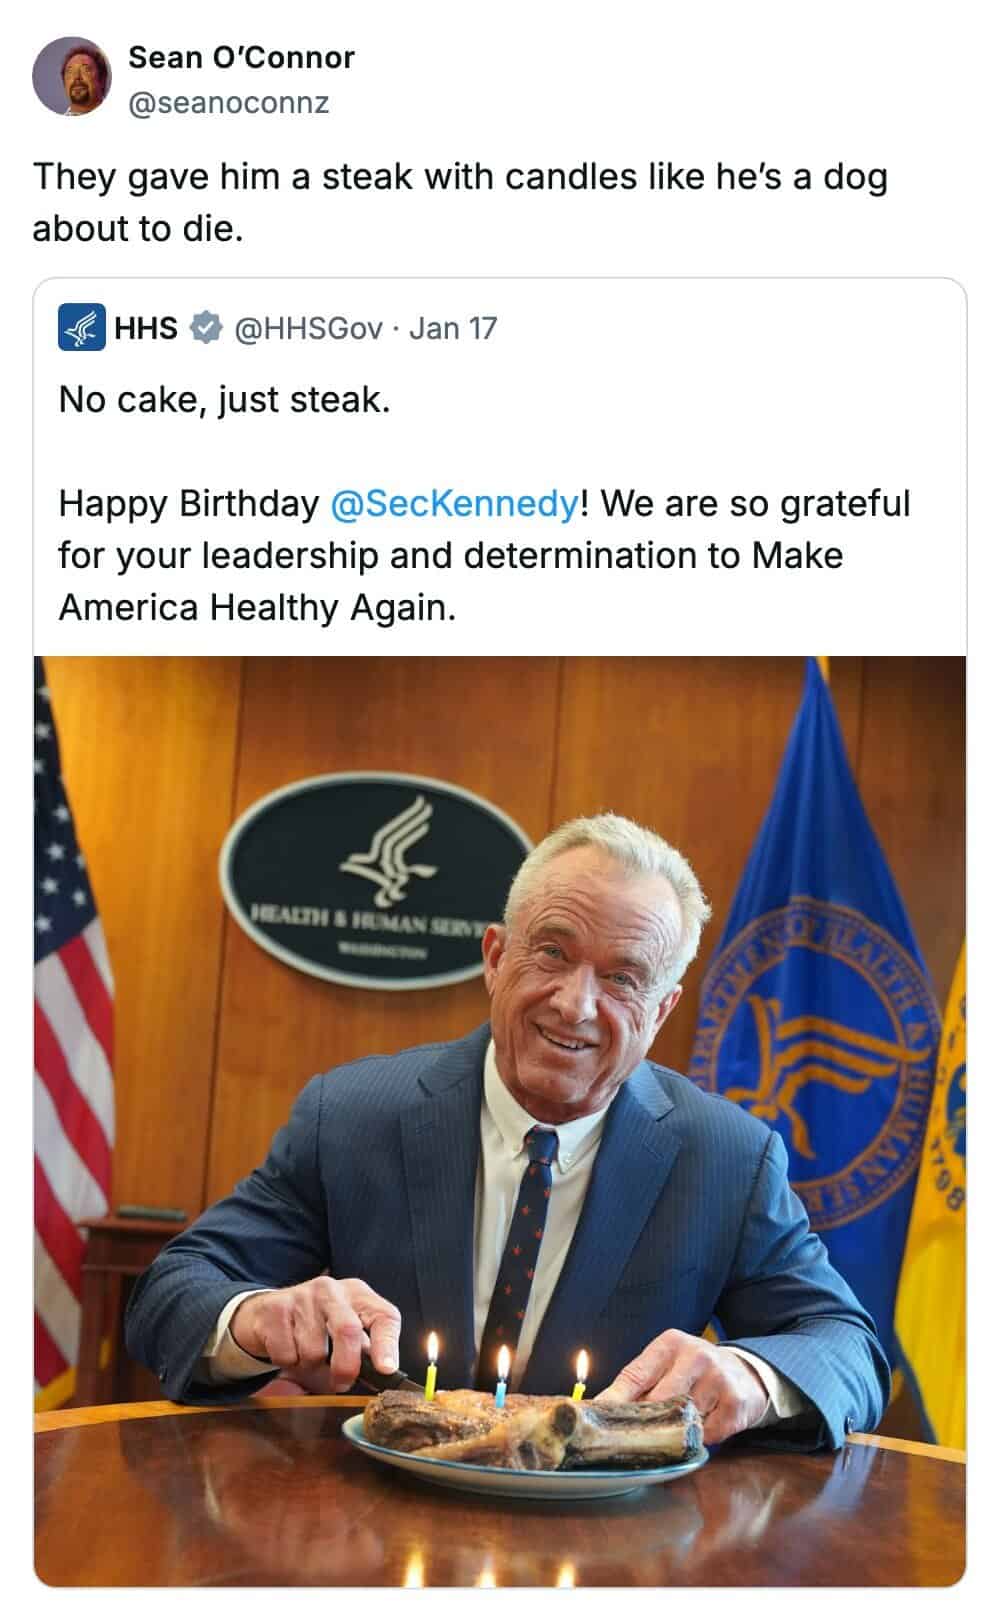Select the HHS account name
996x1620 pixels.
coord(146,328)
